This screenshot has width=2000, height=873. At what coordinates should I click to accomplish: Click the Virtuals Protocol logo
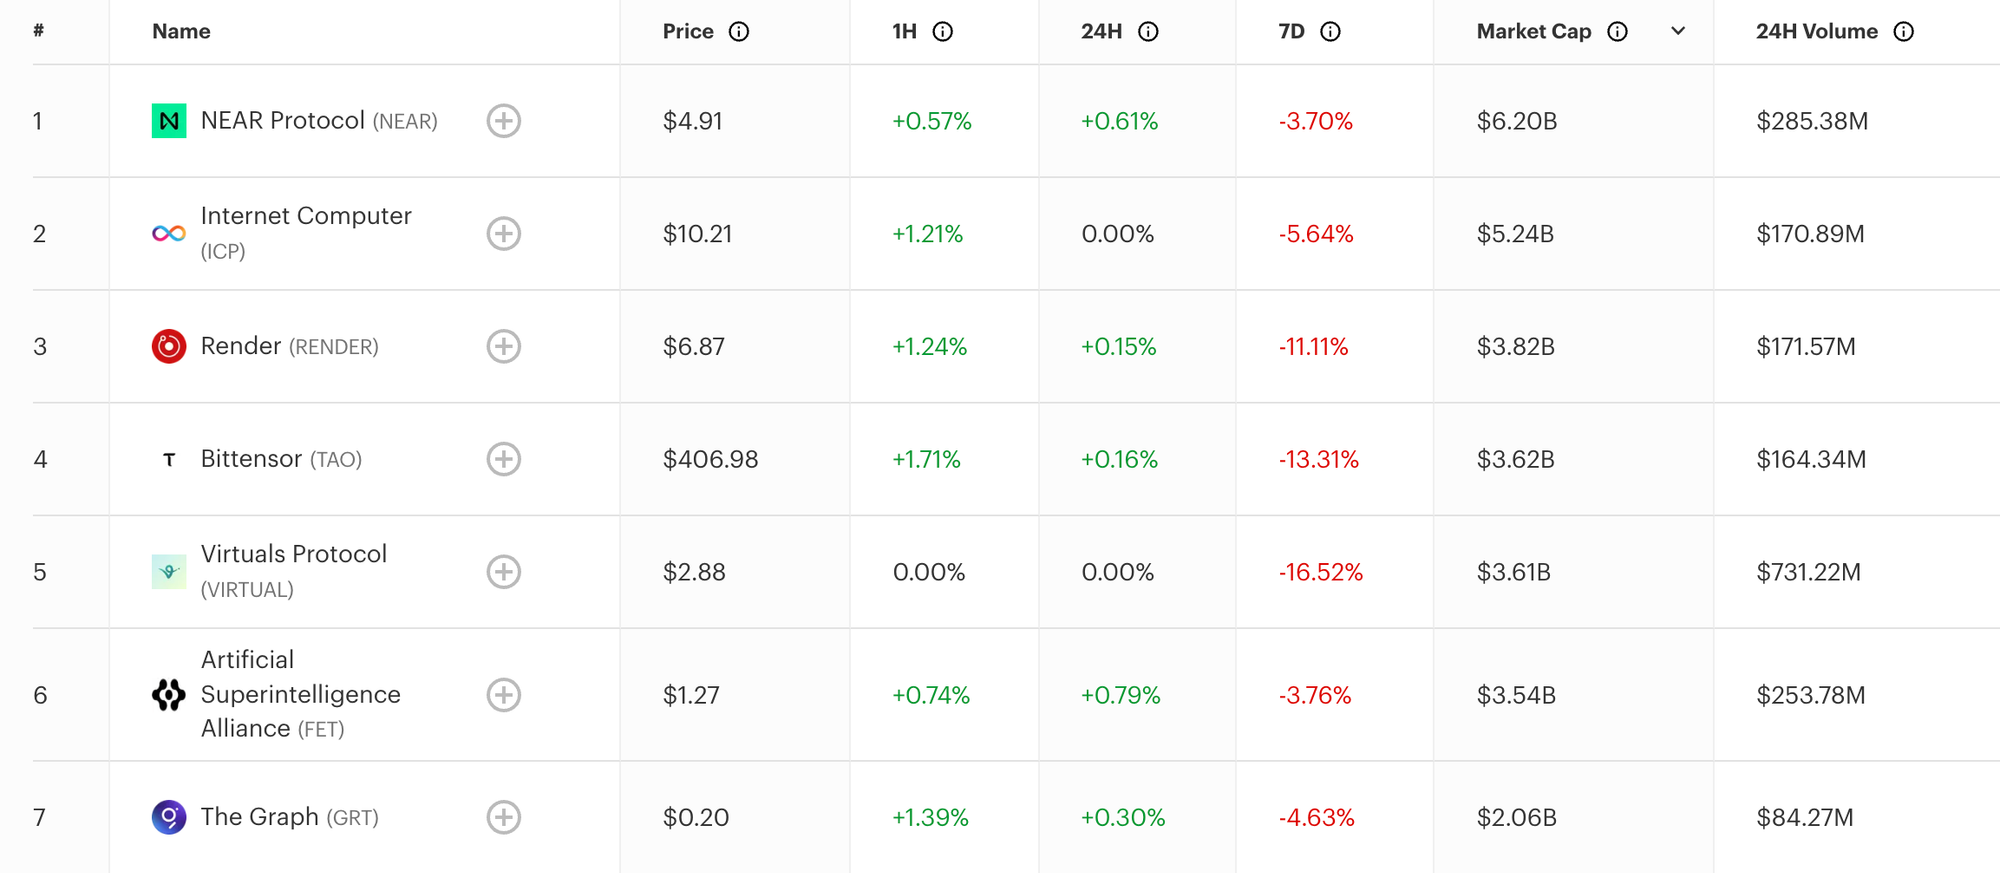[168, 572]
